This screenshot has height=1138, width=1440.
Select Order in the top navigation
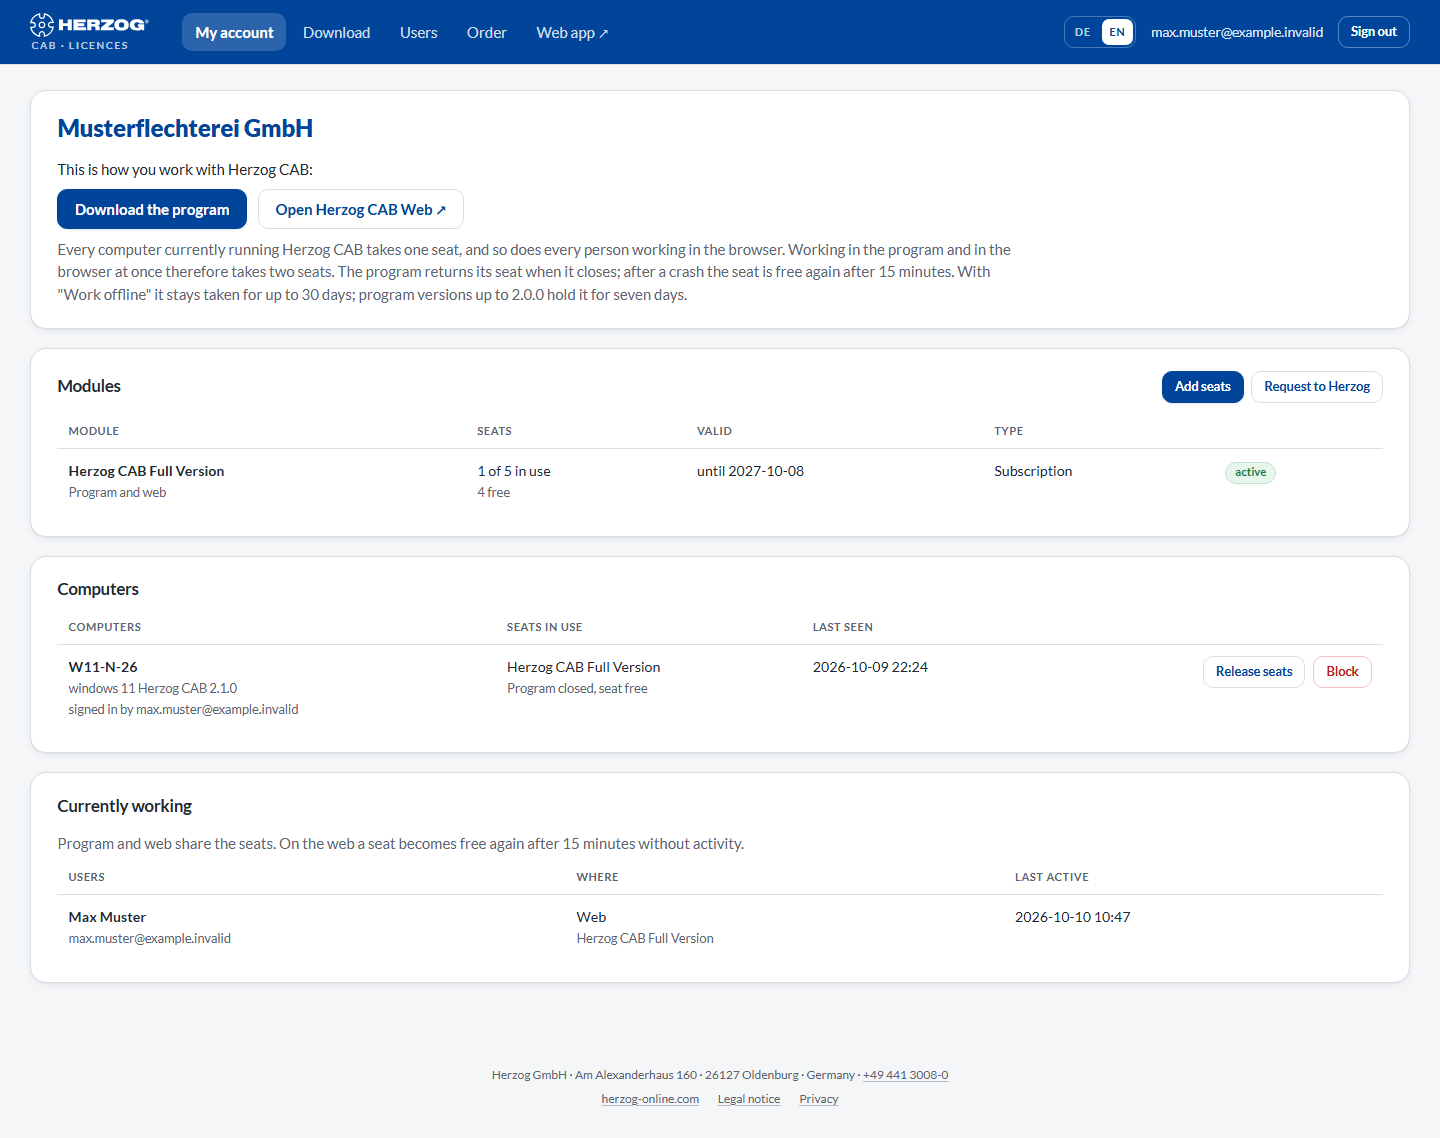(x=486, y=32)
